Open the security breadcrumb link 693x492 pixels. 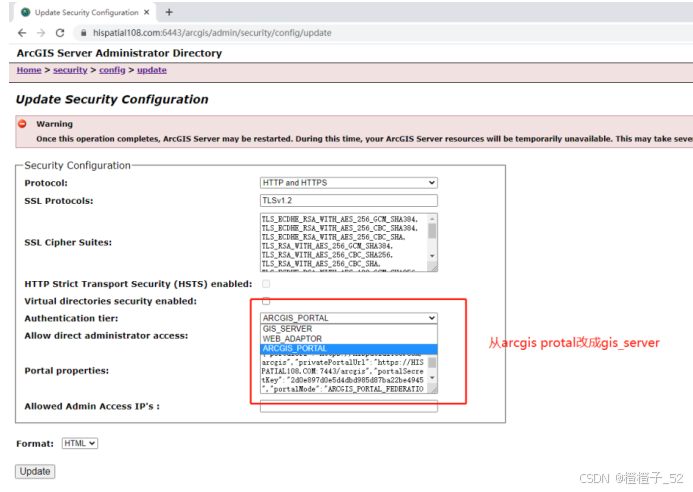tap(70, 70)
